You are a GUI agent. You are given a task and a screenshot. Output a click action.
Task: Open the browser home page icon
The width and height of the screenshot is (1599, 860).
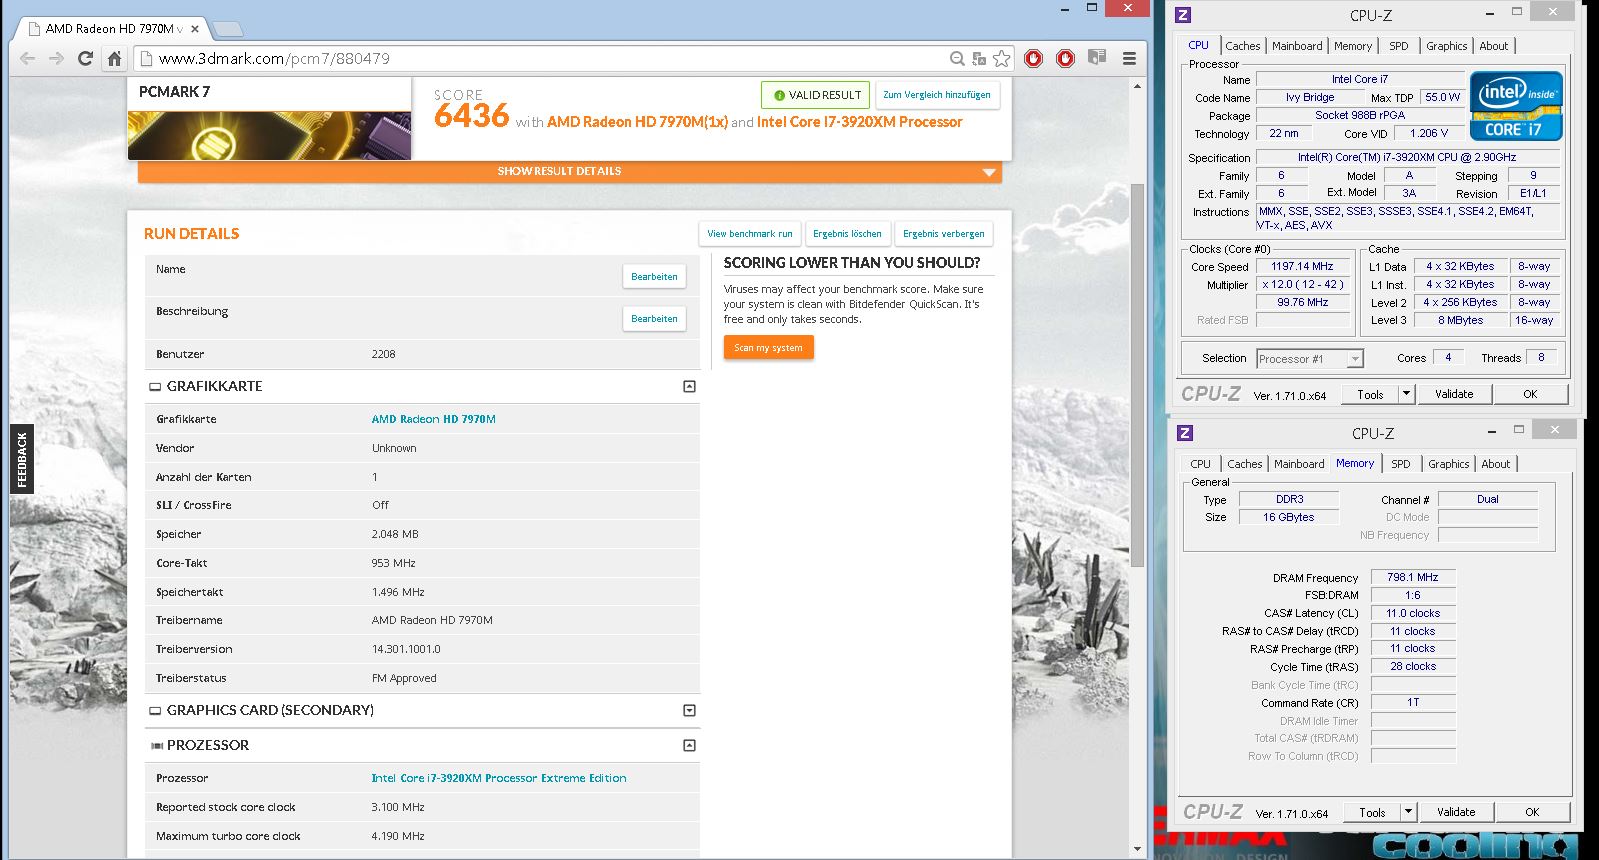pos(114,58)
